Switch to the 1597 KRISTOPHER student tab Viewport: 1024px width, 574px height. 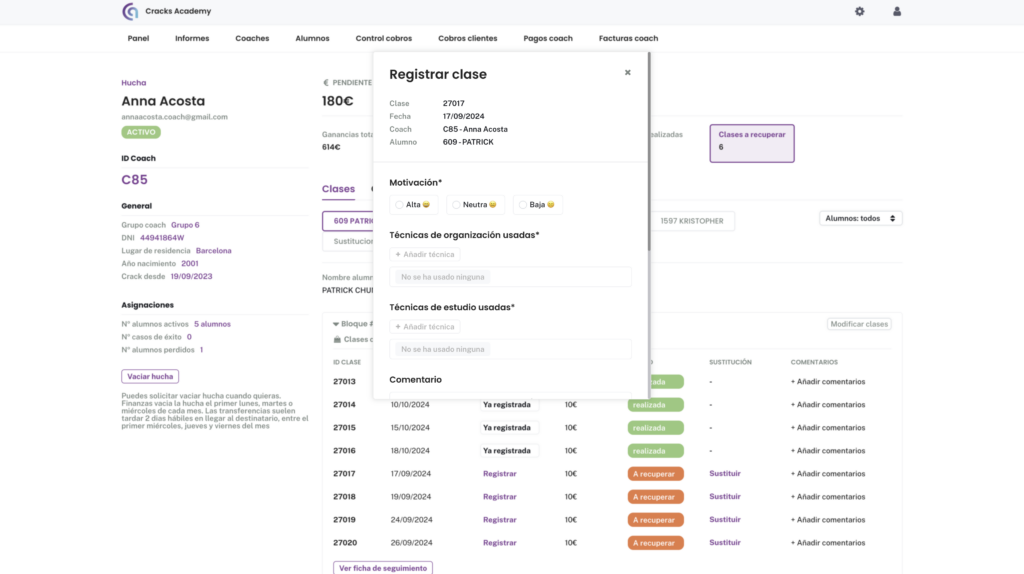(x=692, y=221)
